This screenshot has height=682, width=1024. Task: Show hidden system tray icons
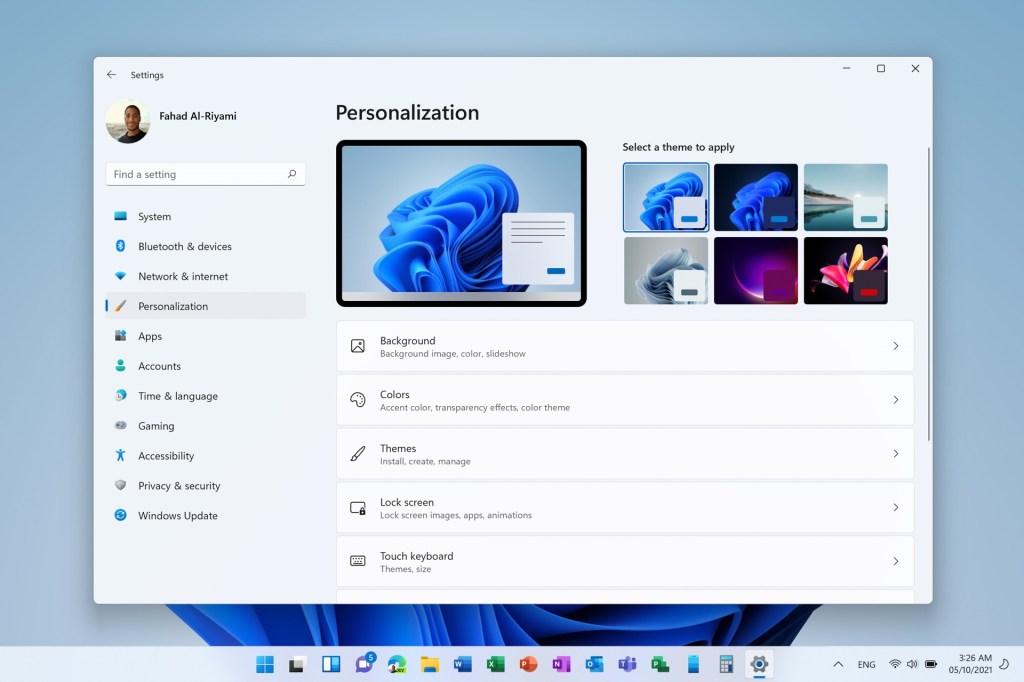coord(837,664)
